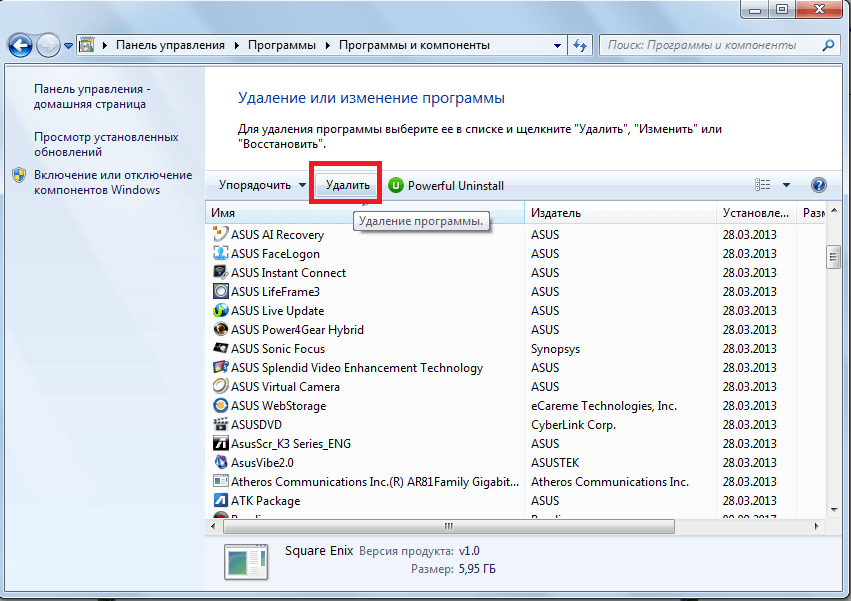The height and width of the screenshot is (601, 851).
Task: Select the ASUS WebStorage name
Action: point(278,406)
